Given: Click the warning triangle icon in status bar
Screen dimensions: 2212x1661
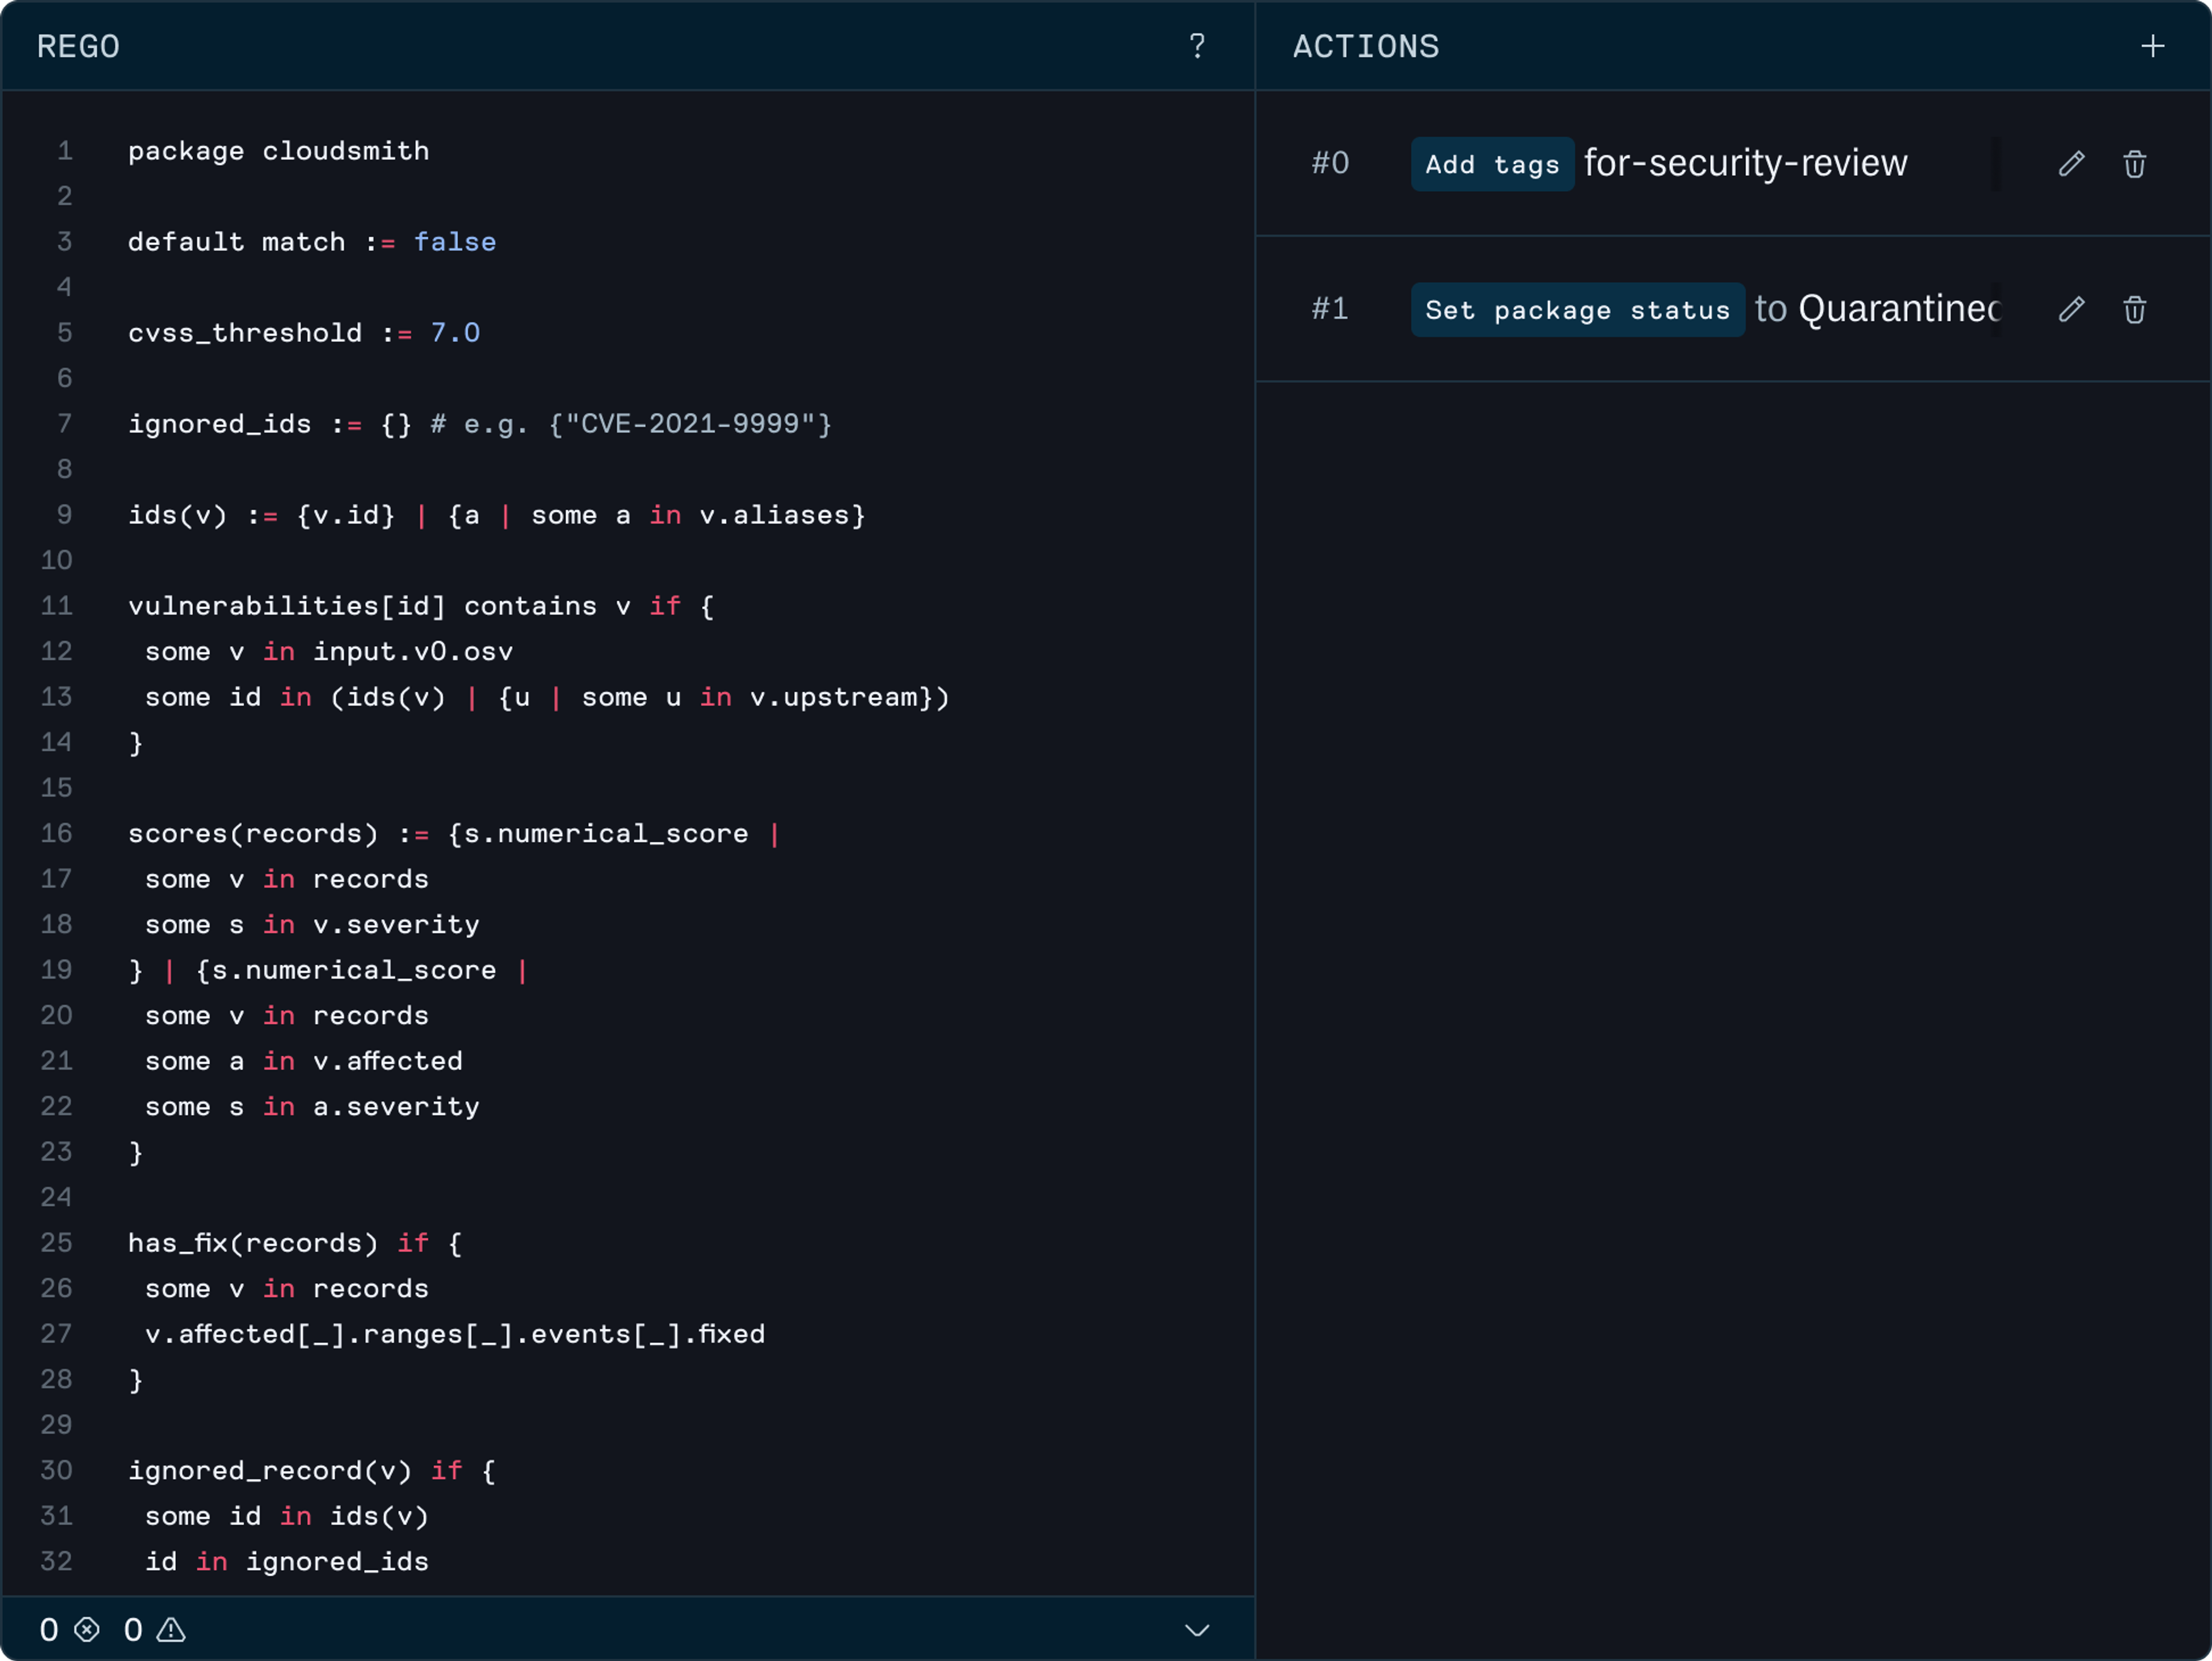Looking at the screenshot, I should click(171, 1630).
